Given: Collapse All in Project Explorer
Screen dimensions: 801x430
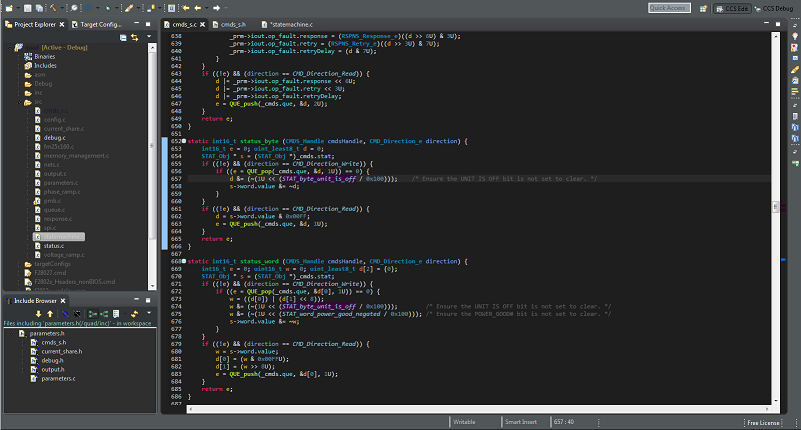Looking at the screenshot, I should [123, 37].
